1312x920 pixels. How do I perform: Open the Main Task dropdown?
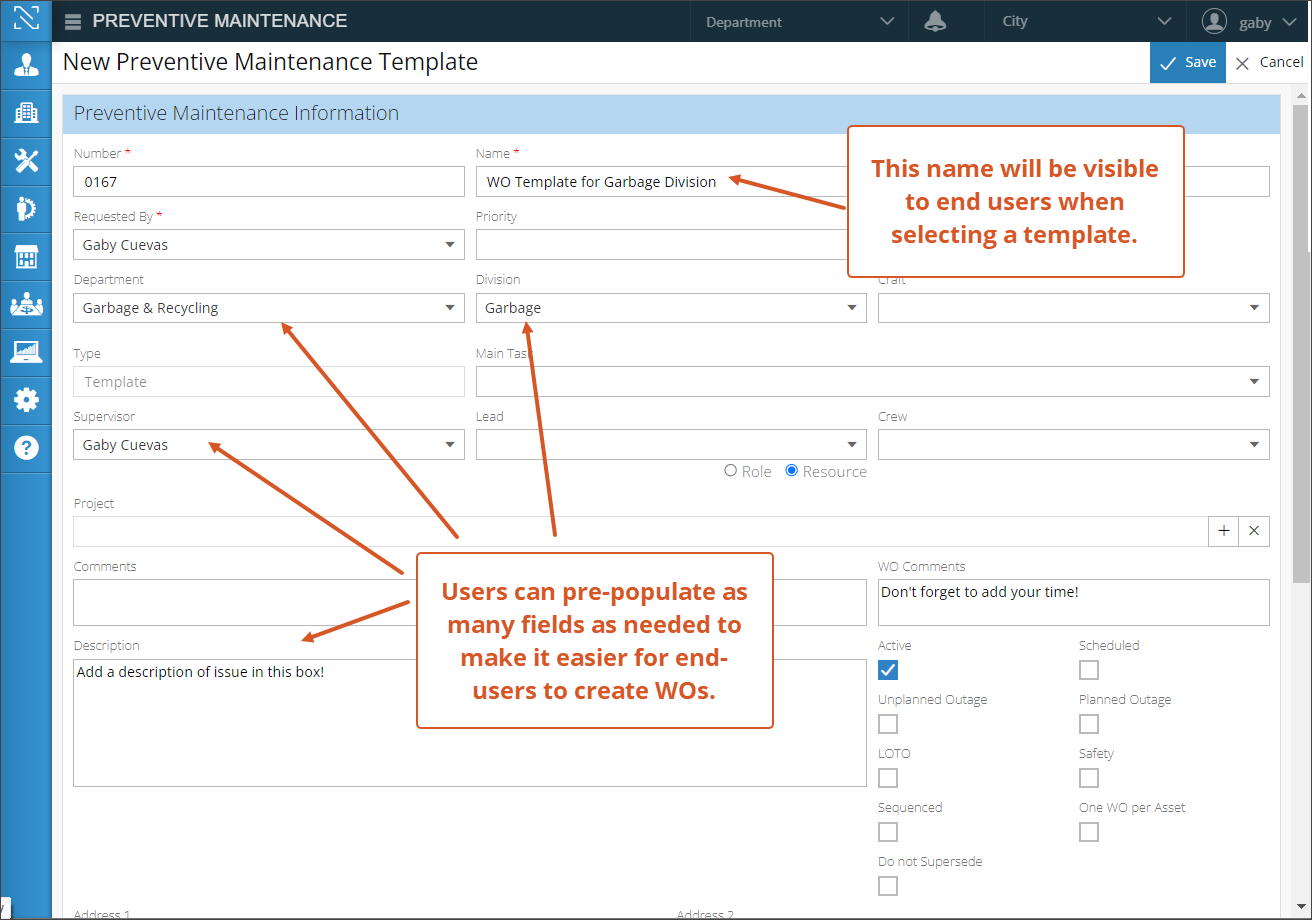tap(873, 382)
